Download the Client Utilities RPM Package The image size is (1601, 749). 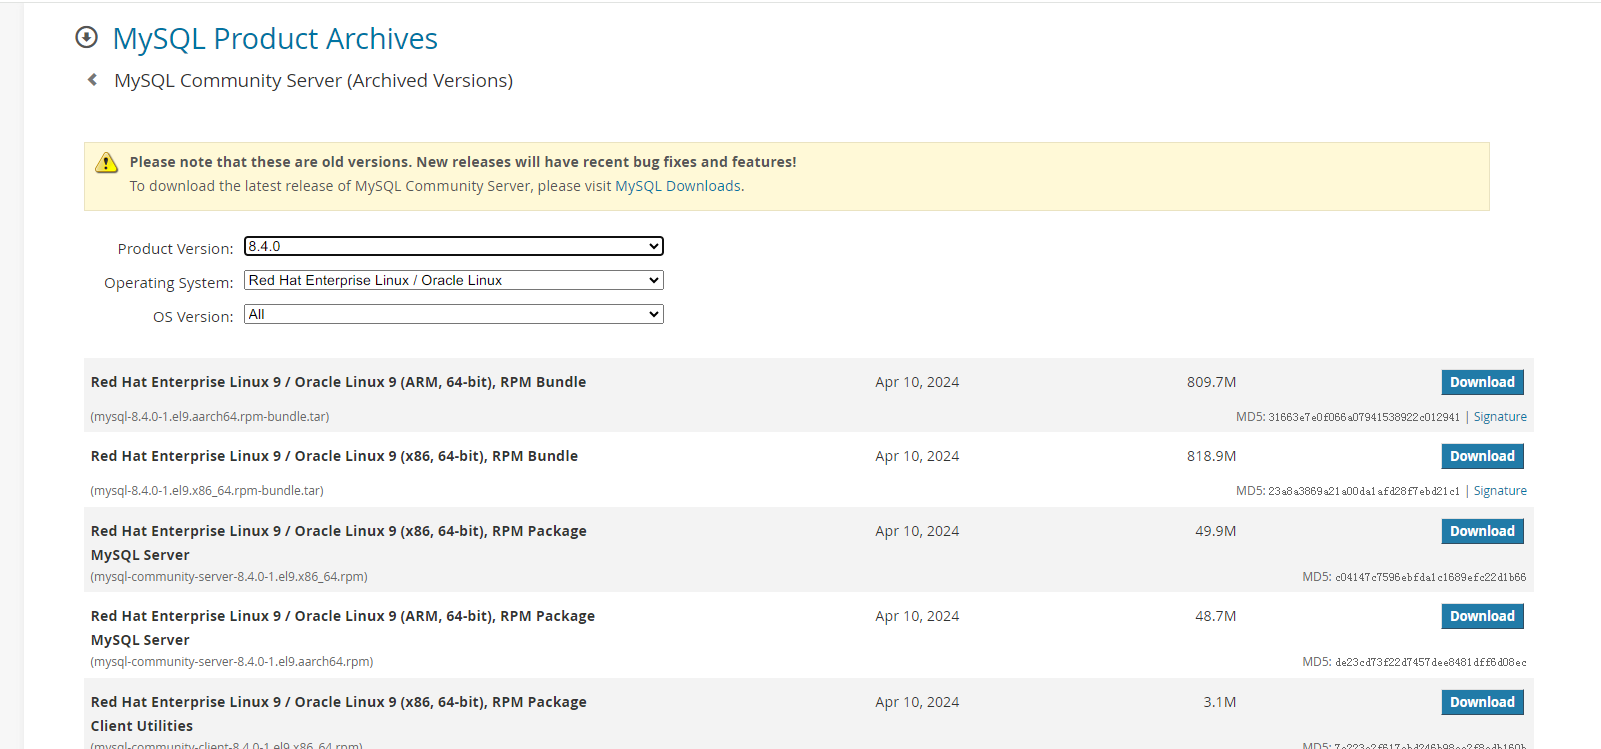(x=1481, y=703)
